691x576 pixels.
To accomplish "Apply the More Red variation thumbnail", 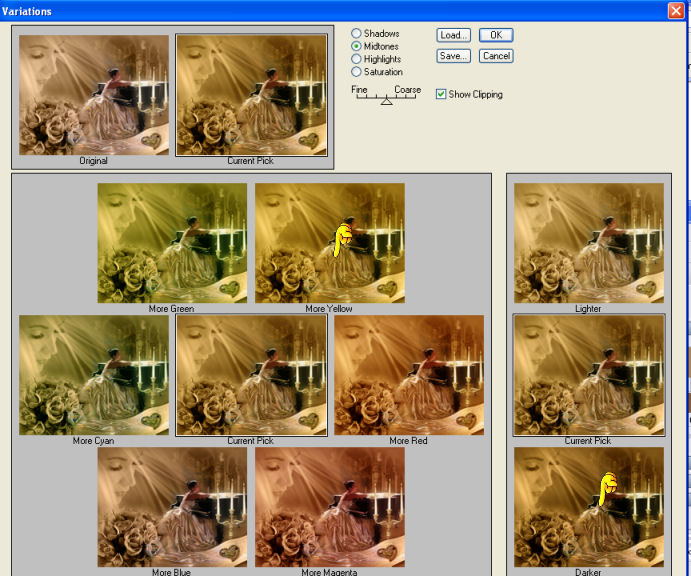I will (x=409, y=375).
